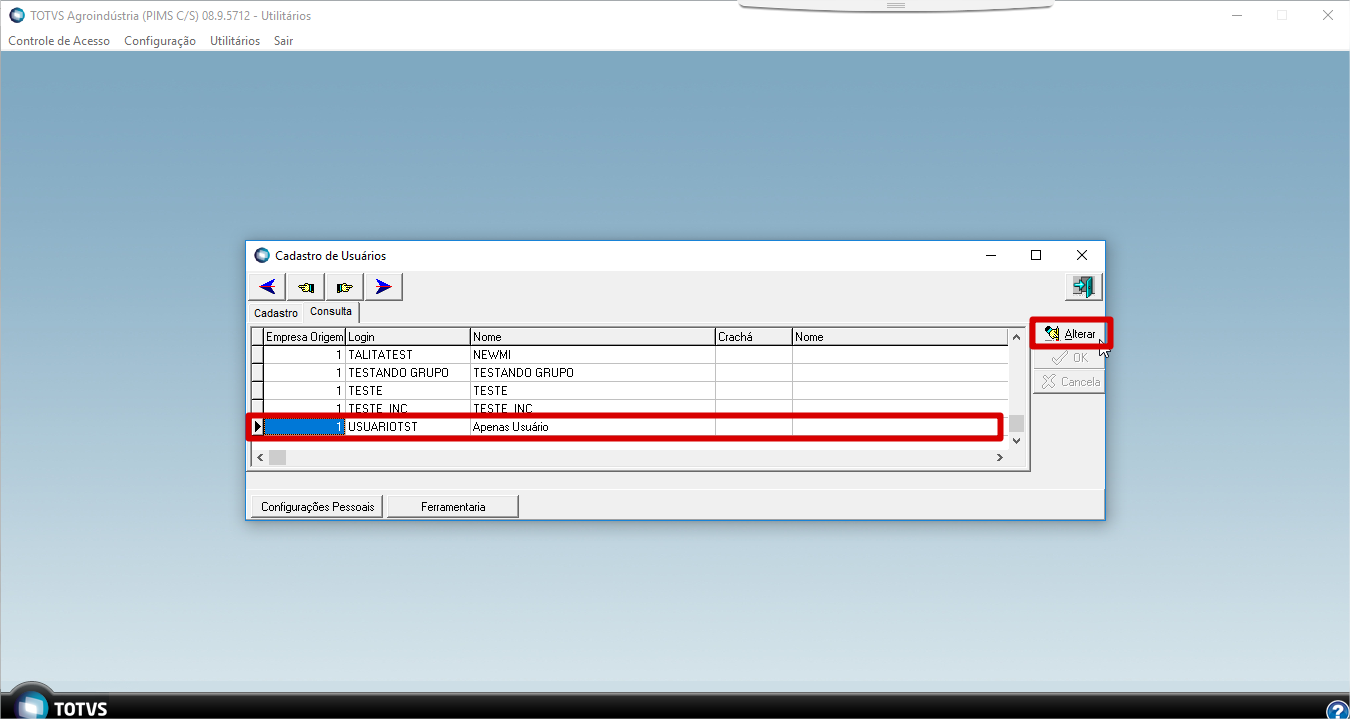Select the USUARIOTST login cell
1350x719 pixels.
click(x=408, y=427)
